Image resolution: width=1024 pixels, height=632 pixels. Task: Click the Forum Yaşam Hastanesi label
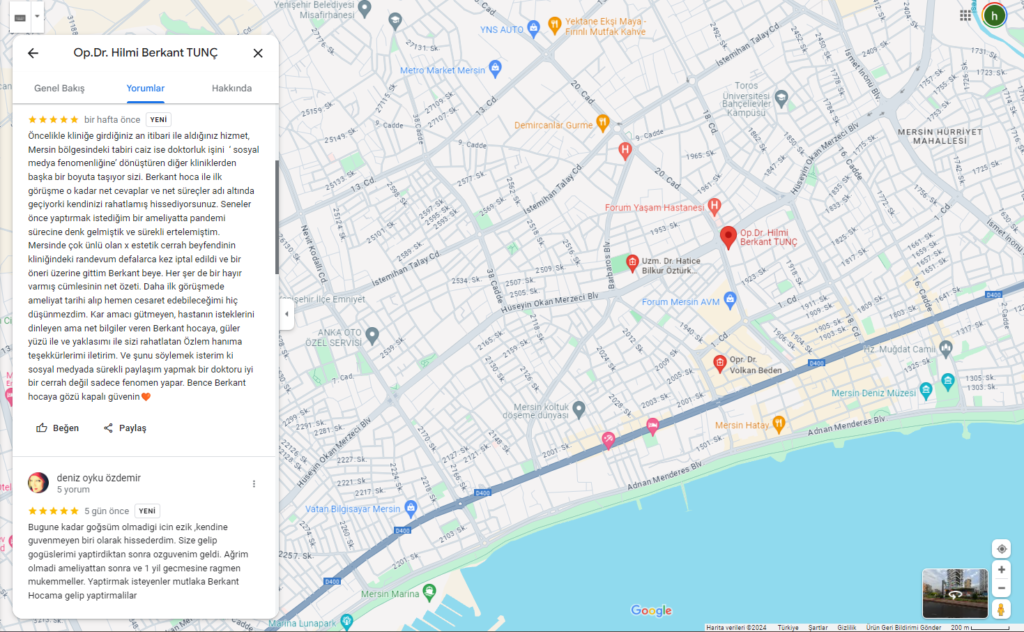click(x=654, y=208)
